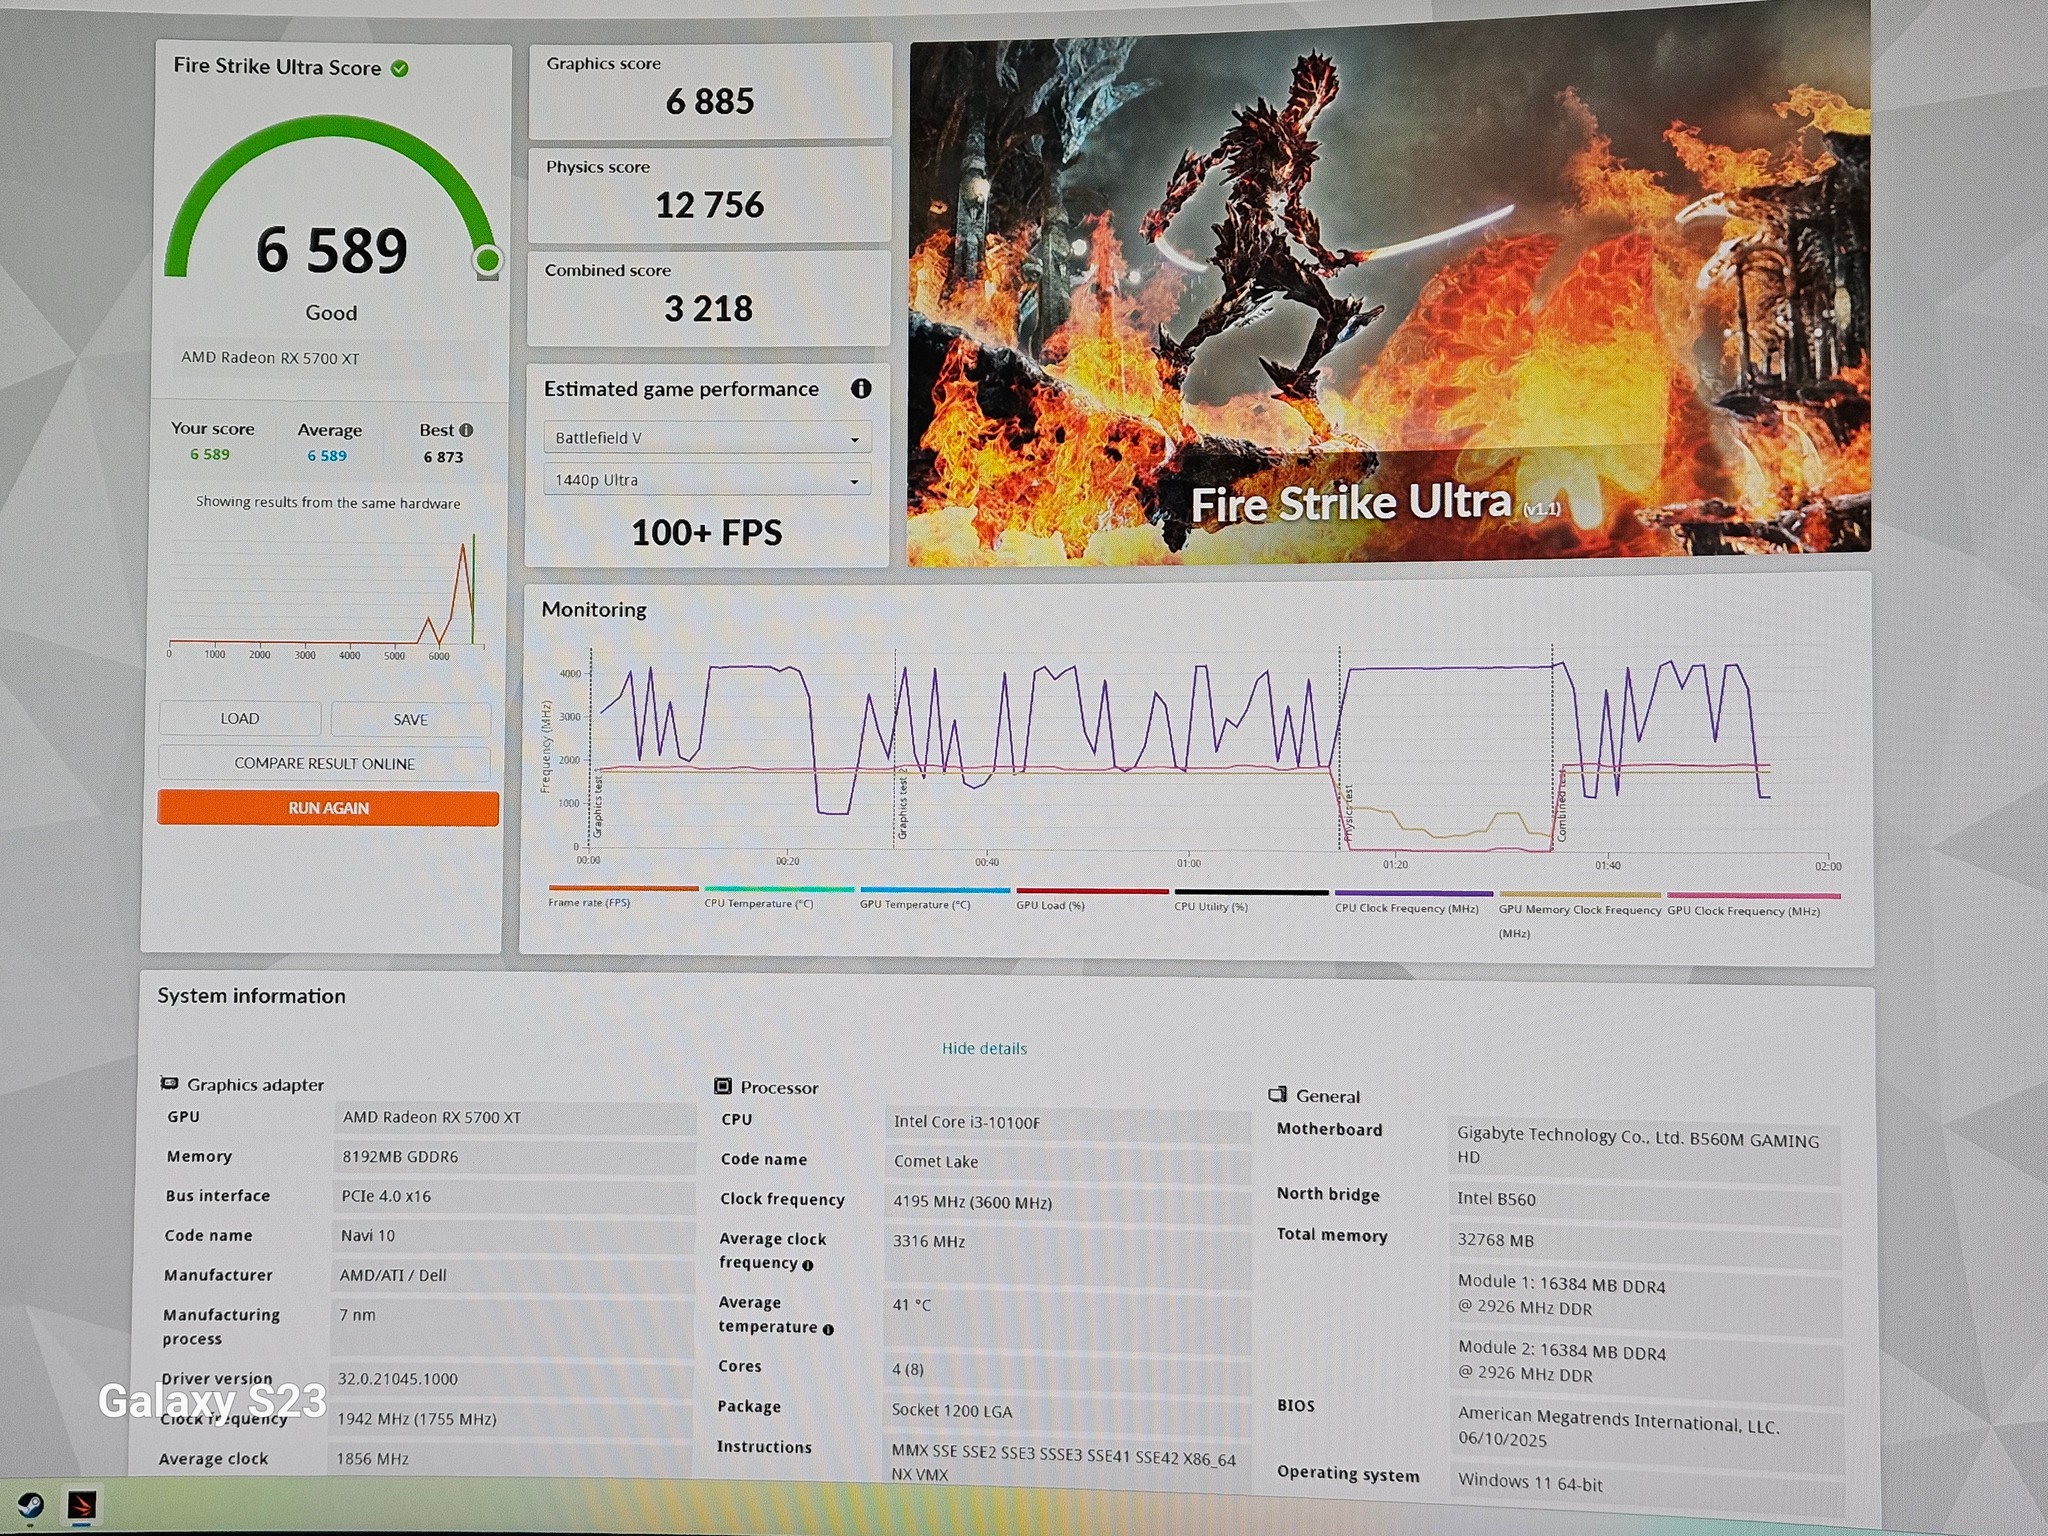Click the 3DMark taskbar icon
The width and height of the screenshot is (2048, 1536).
82,1505
